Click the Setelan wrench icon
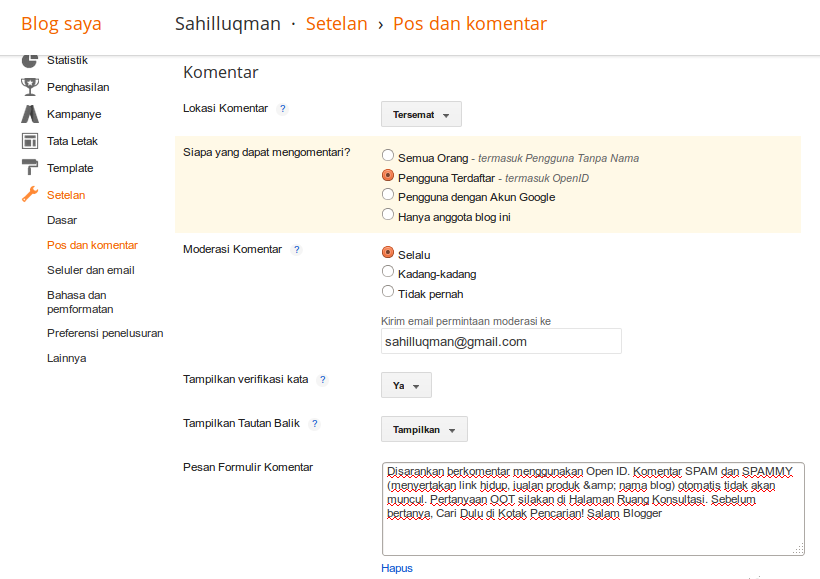Image resolution: width=820 pixels, height=579 pixels. tap(30, 195)
